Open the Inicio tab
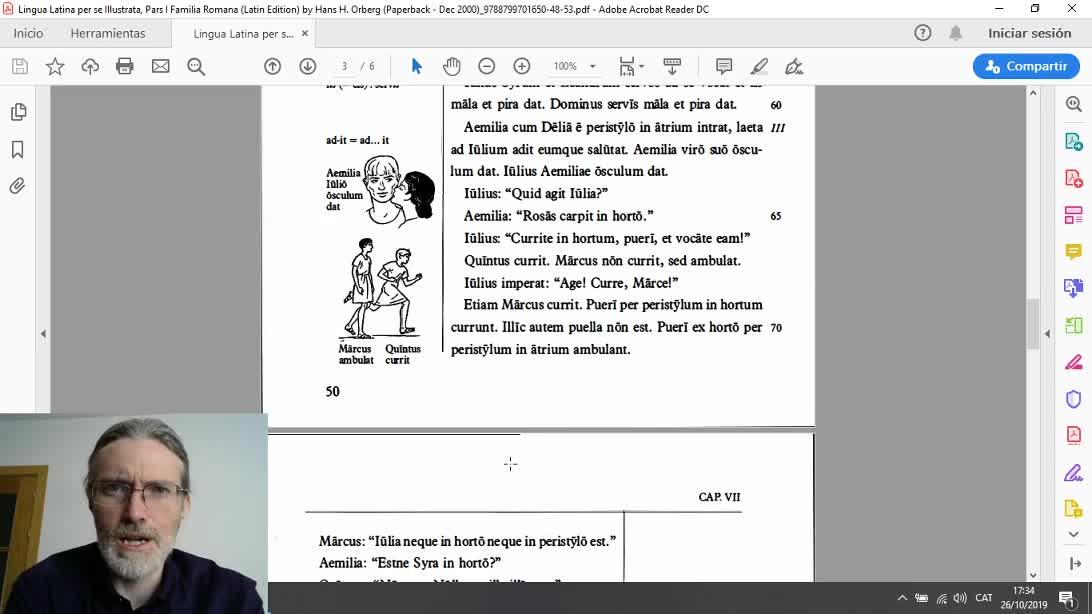 (28, 33)
